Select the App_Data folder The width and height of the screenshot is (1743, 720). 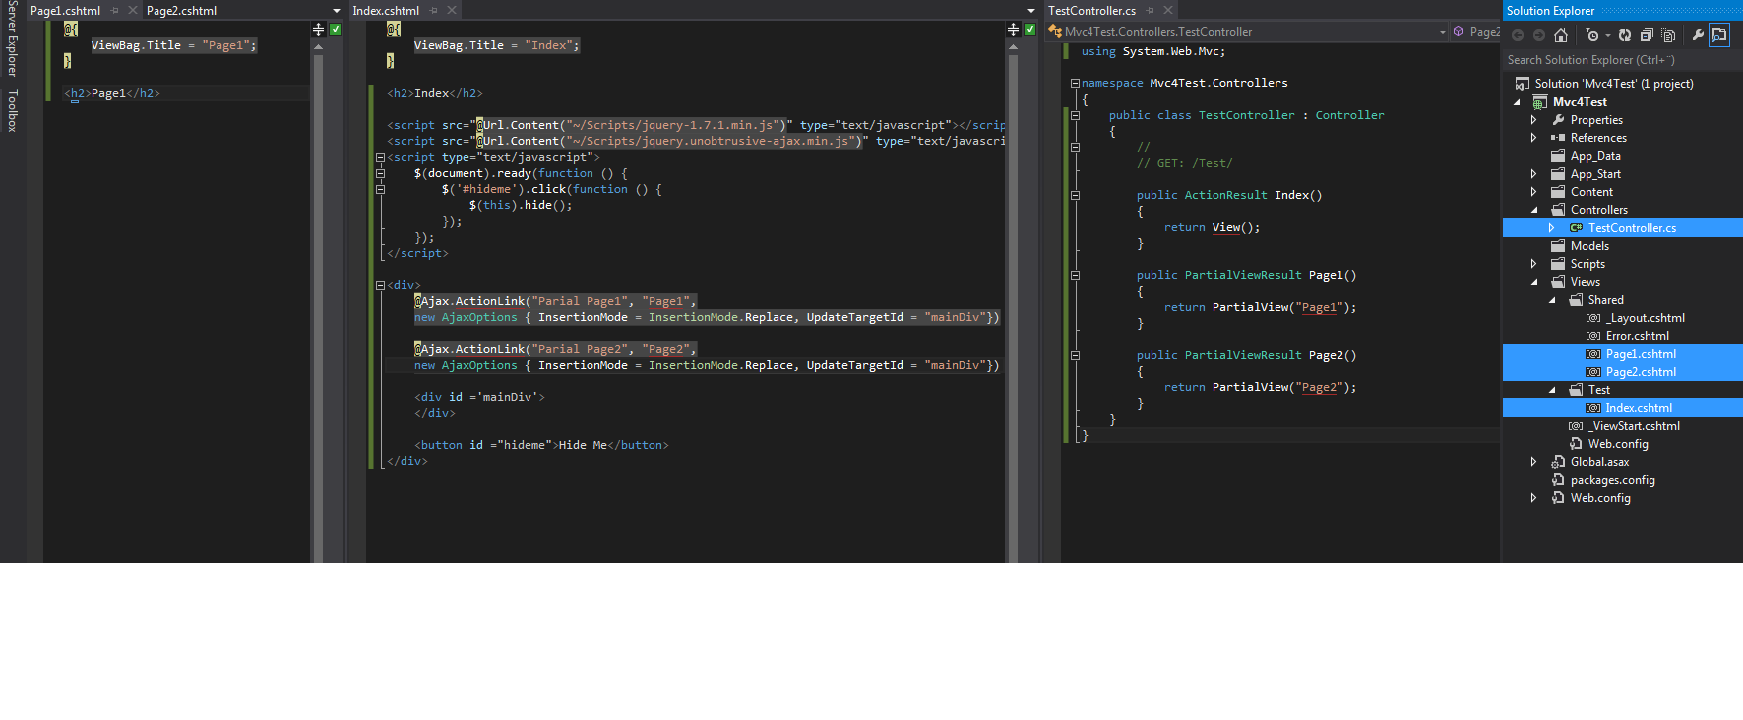pyautogui.click(x=1595, y=156)
